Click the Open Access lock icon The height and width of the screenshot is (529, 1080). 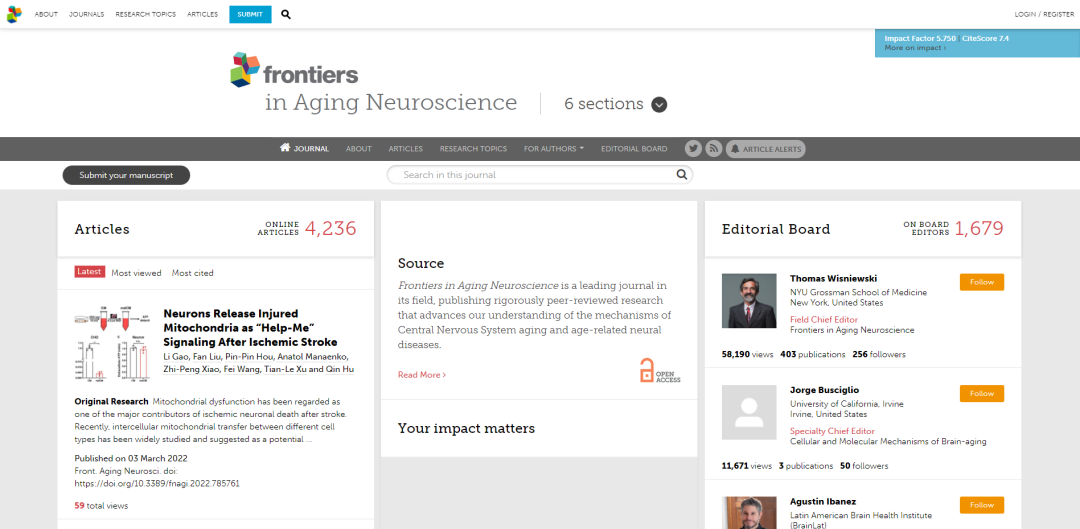[647, 369]
